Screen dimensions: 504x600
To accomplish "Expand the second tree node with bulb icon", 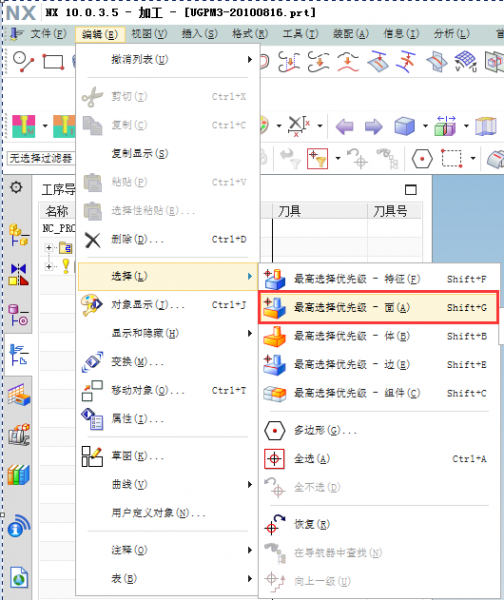I will pos(49,266).
